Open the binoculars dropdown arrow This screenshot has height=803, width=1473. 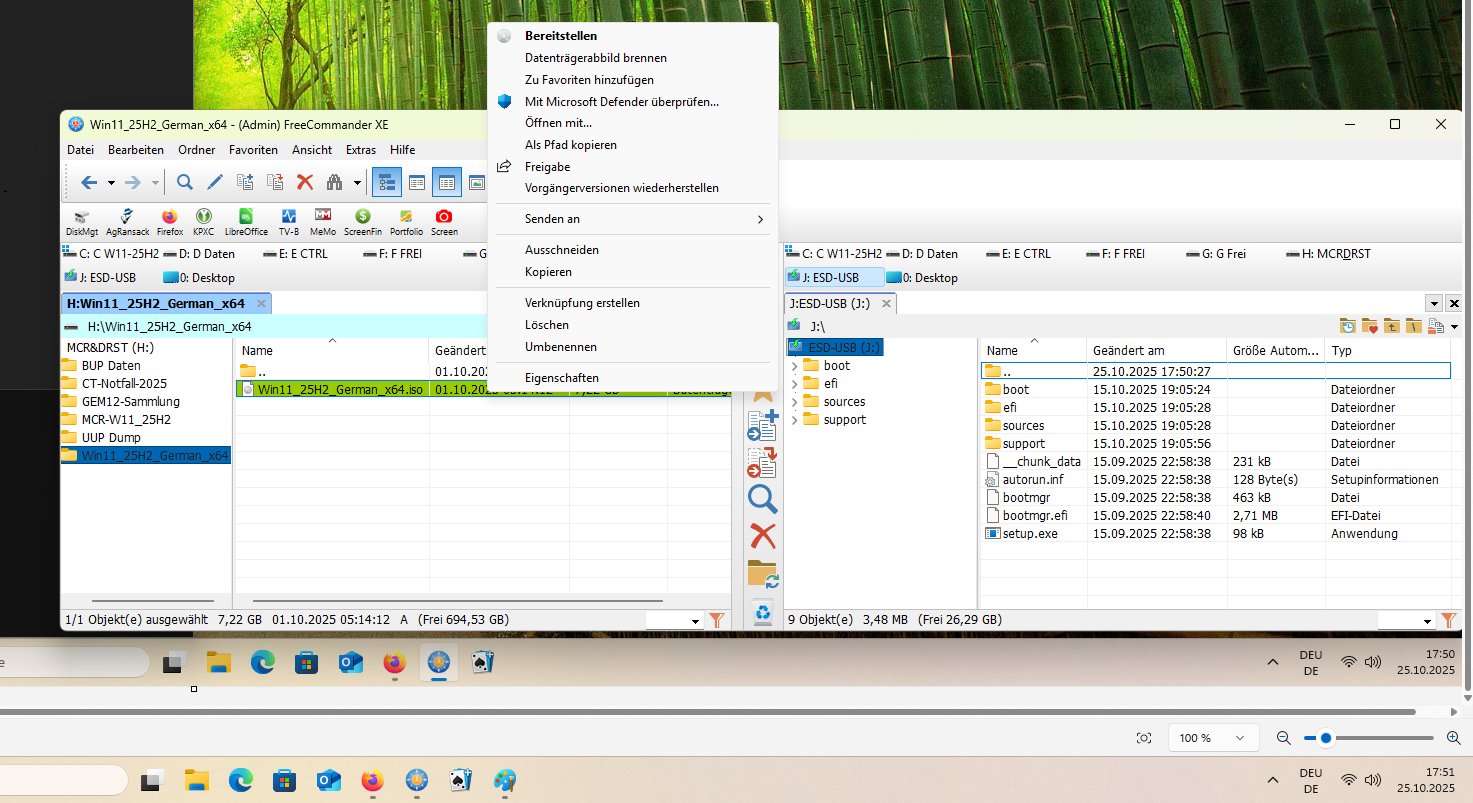[x=357, y=183]
